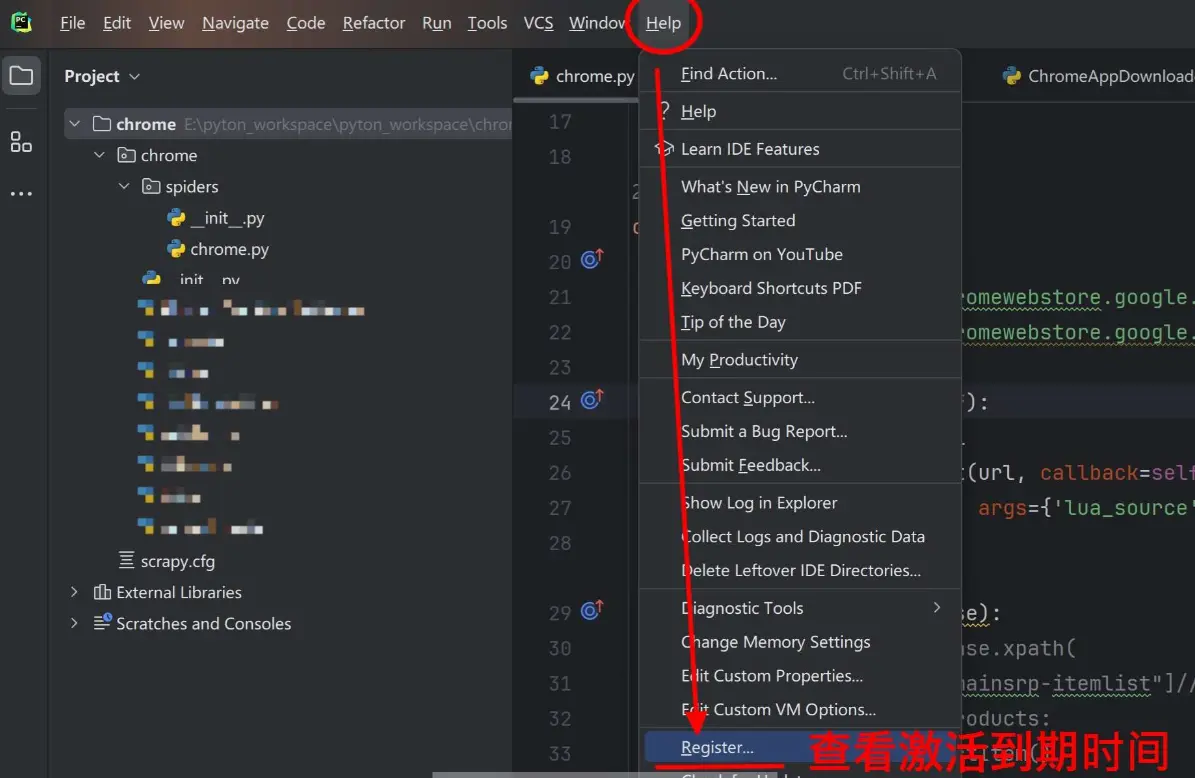Image resolution: width=1195 pixels, height=778 pixels.
Task: Open the Edit menu
Action: point(117,23)
